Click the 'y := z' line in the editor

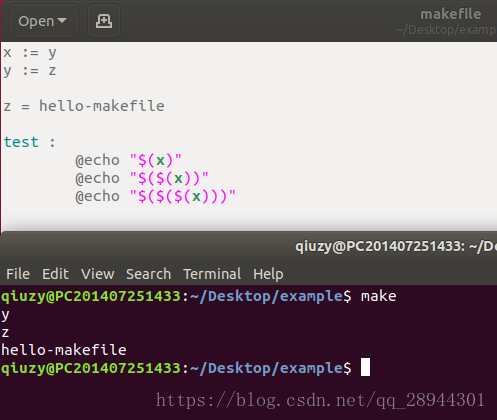point(30,71)
